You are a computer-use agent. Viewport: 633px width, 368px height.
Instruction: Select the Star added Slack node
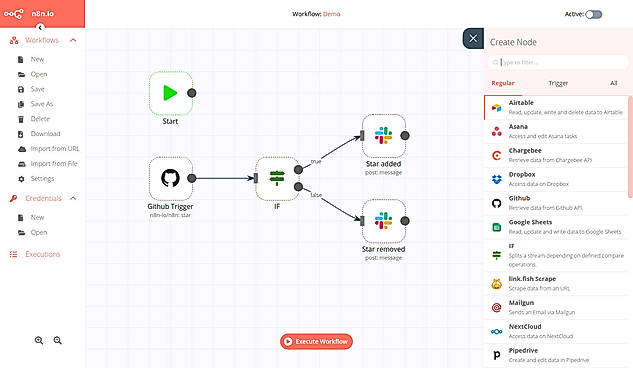click(x=384, y=136)
